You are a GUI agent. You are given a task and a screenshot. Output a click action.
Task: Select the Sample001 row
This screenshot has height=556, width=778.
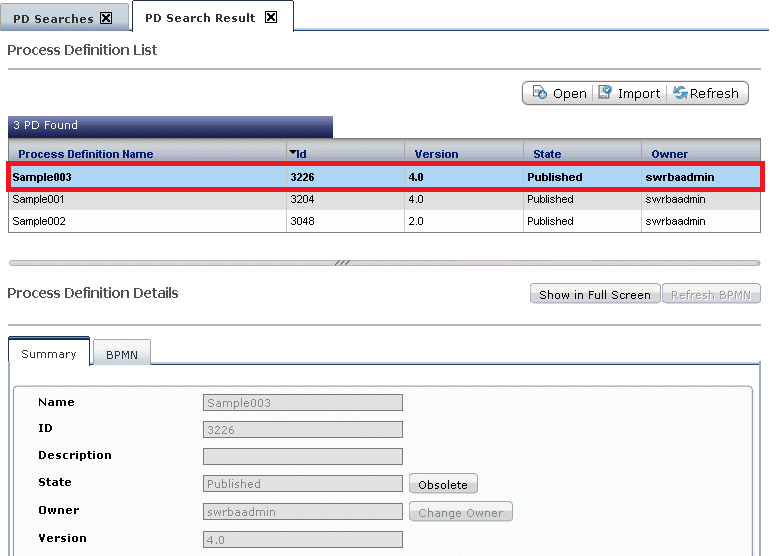point(384,199)
